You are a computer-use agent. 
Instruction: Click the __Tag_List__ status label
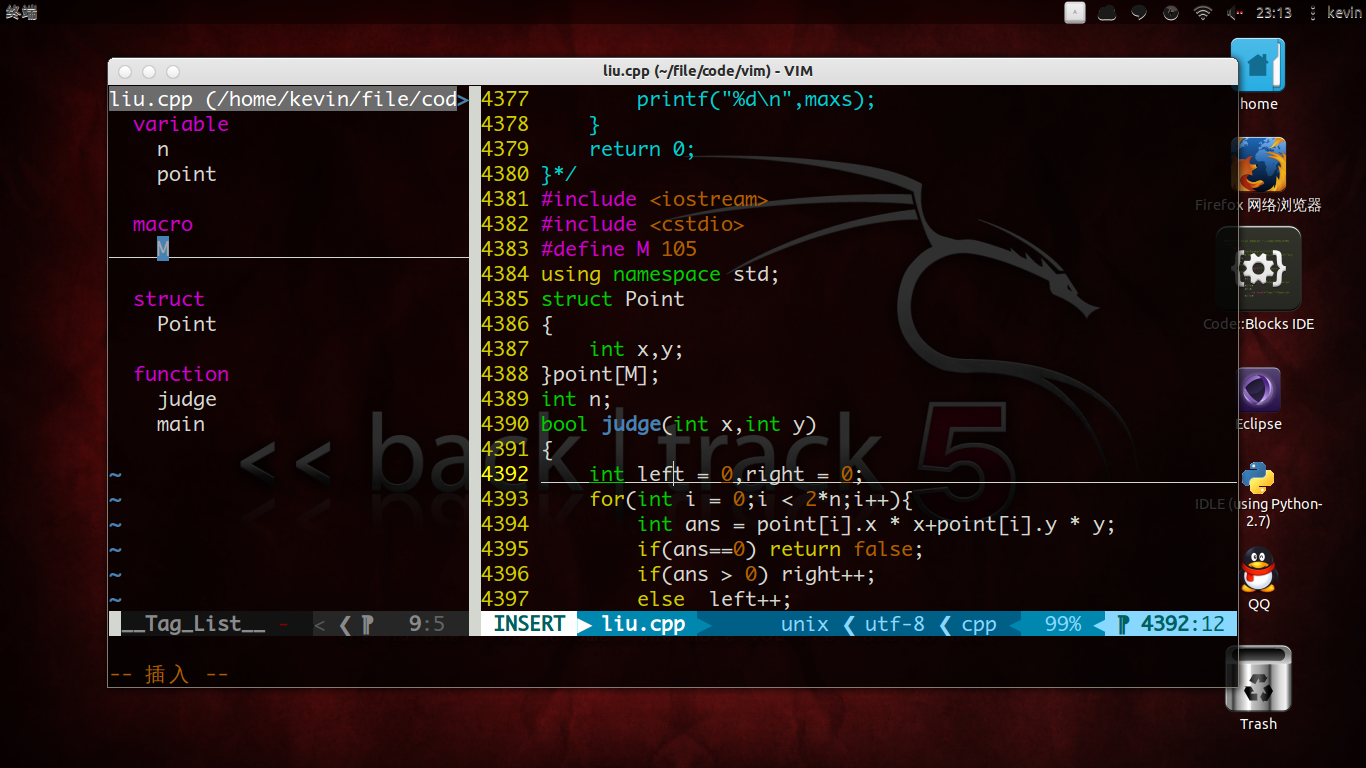tap(193, 624)
